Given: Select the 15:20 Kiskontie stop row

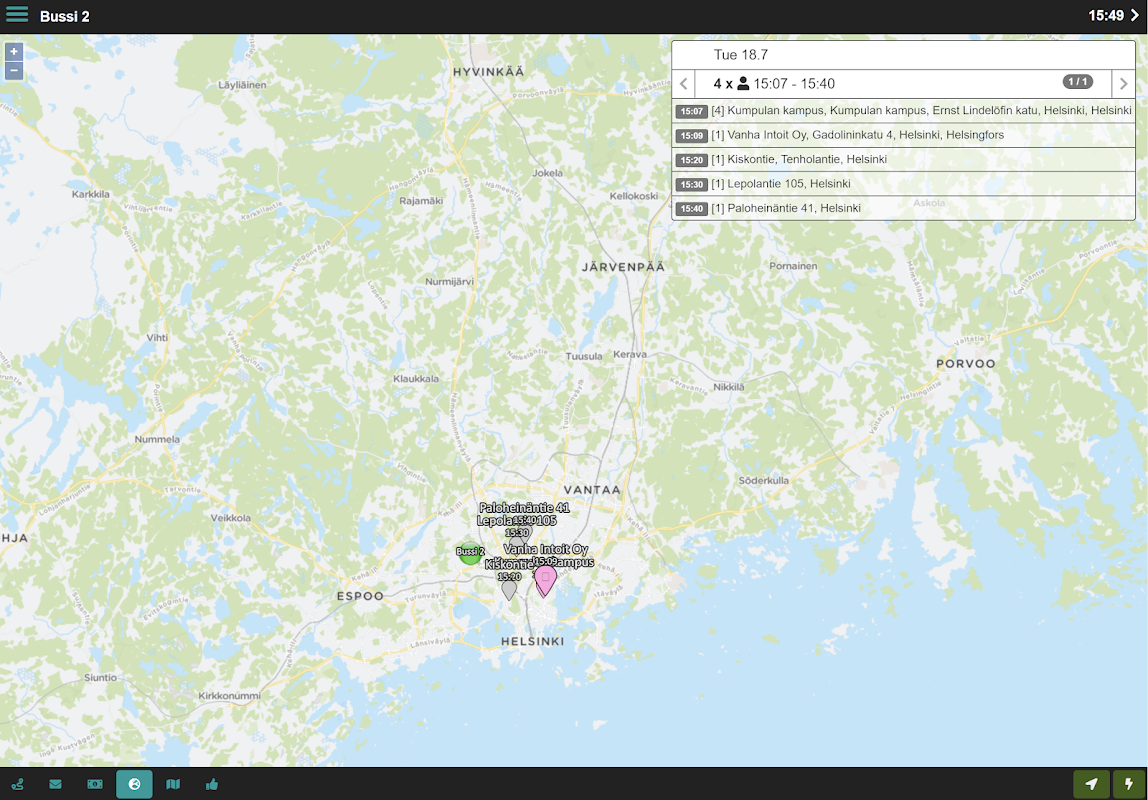Looking at the screenshot, I should pos(903,159).
